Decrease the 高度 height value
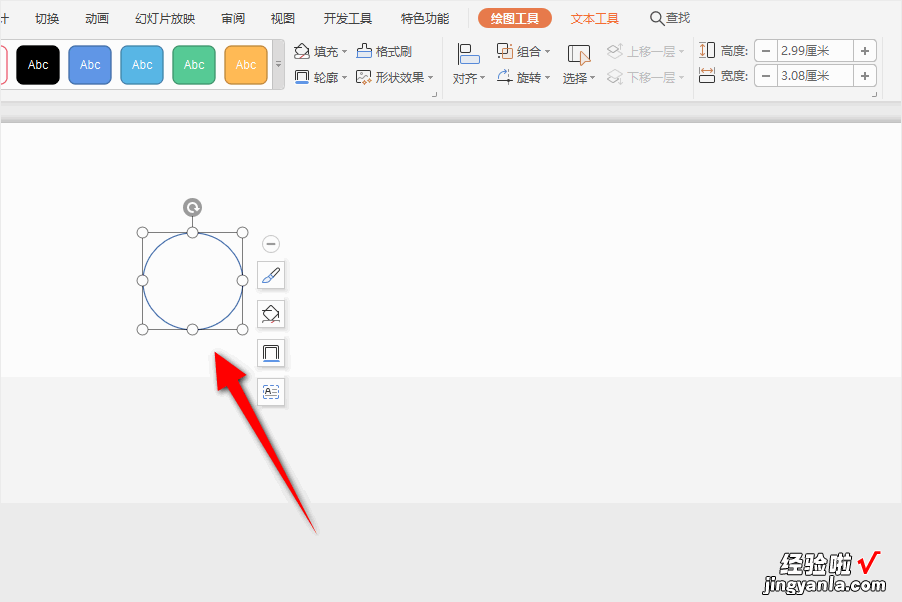The height and width of the screenshot is (602, 902). coord(766,51)
